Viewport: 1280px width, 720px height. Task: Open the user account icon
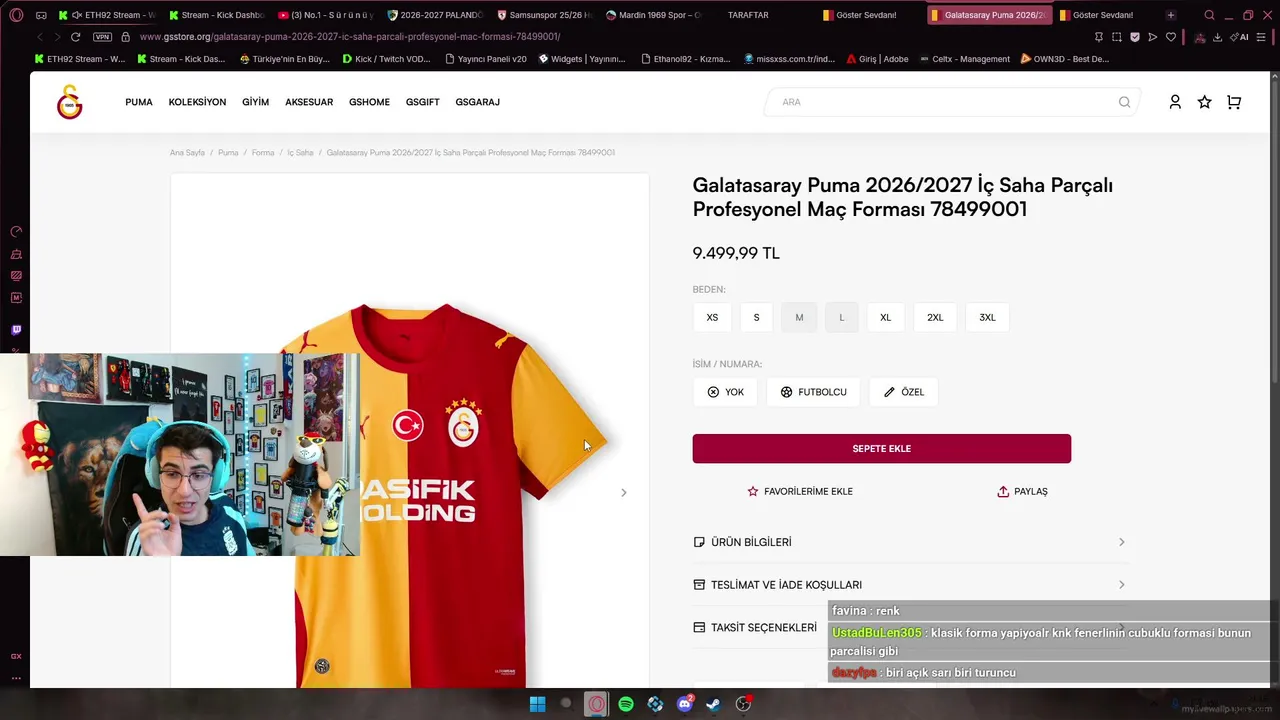1175,102
